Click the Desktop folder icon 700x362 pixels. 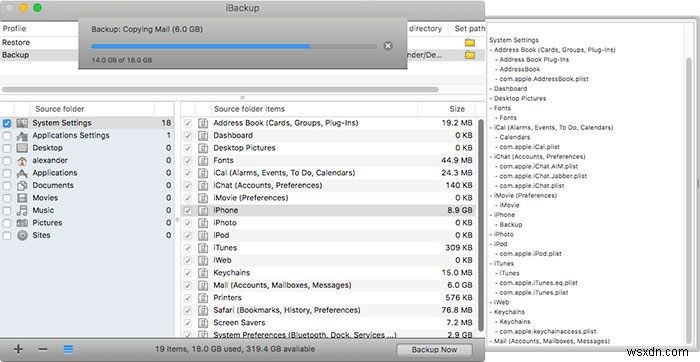click(22, 148)
